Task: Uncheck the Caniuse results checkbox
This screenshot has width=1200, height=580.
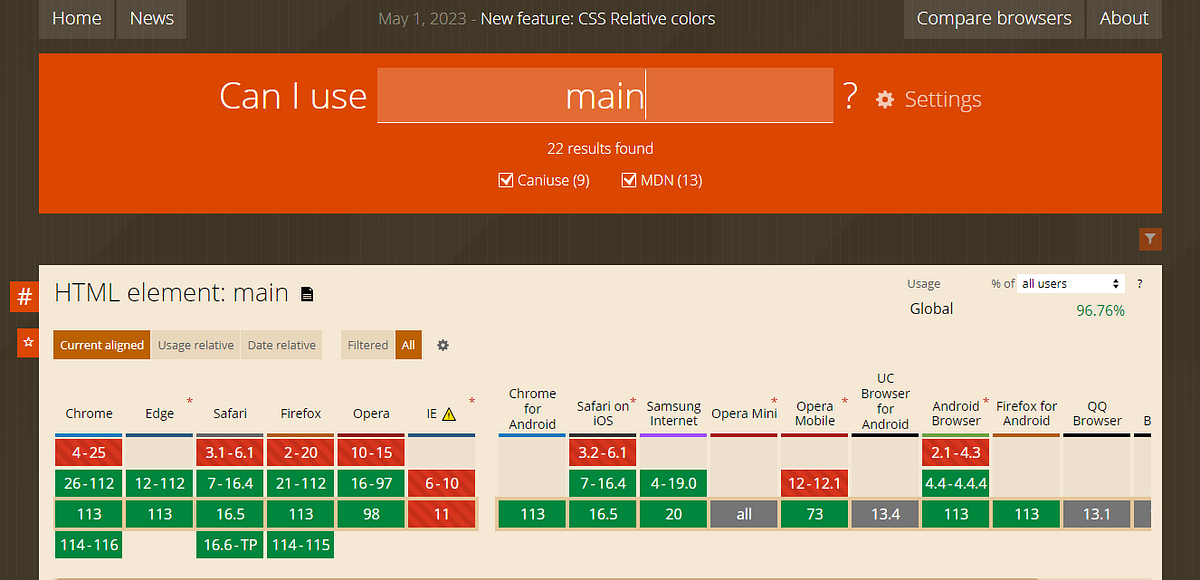Action: [506, 180]
